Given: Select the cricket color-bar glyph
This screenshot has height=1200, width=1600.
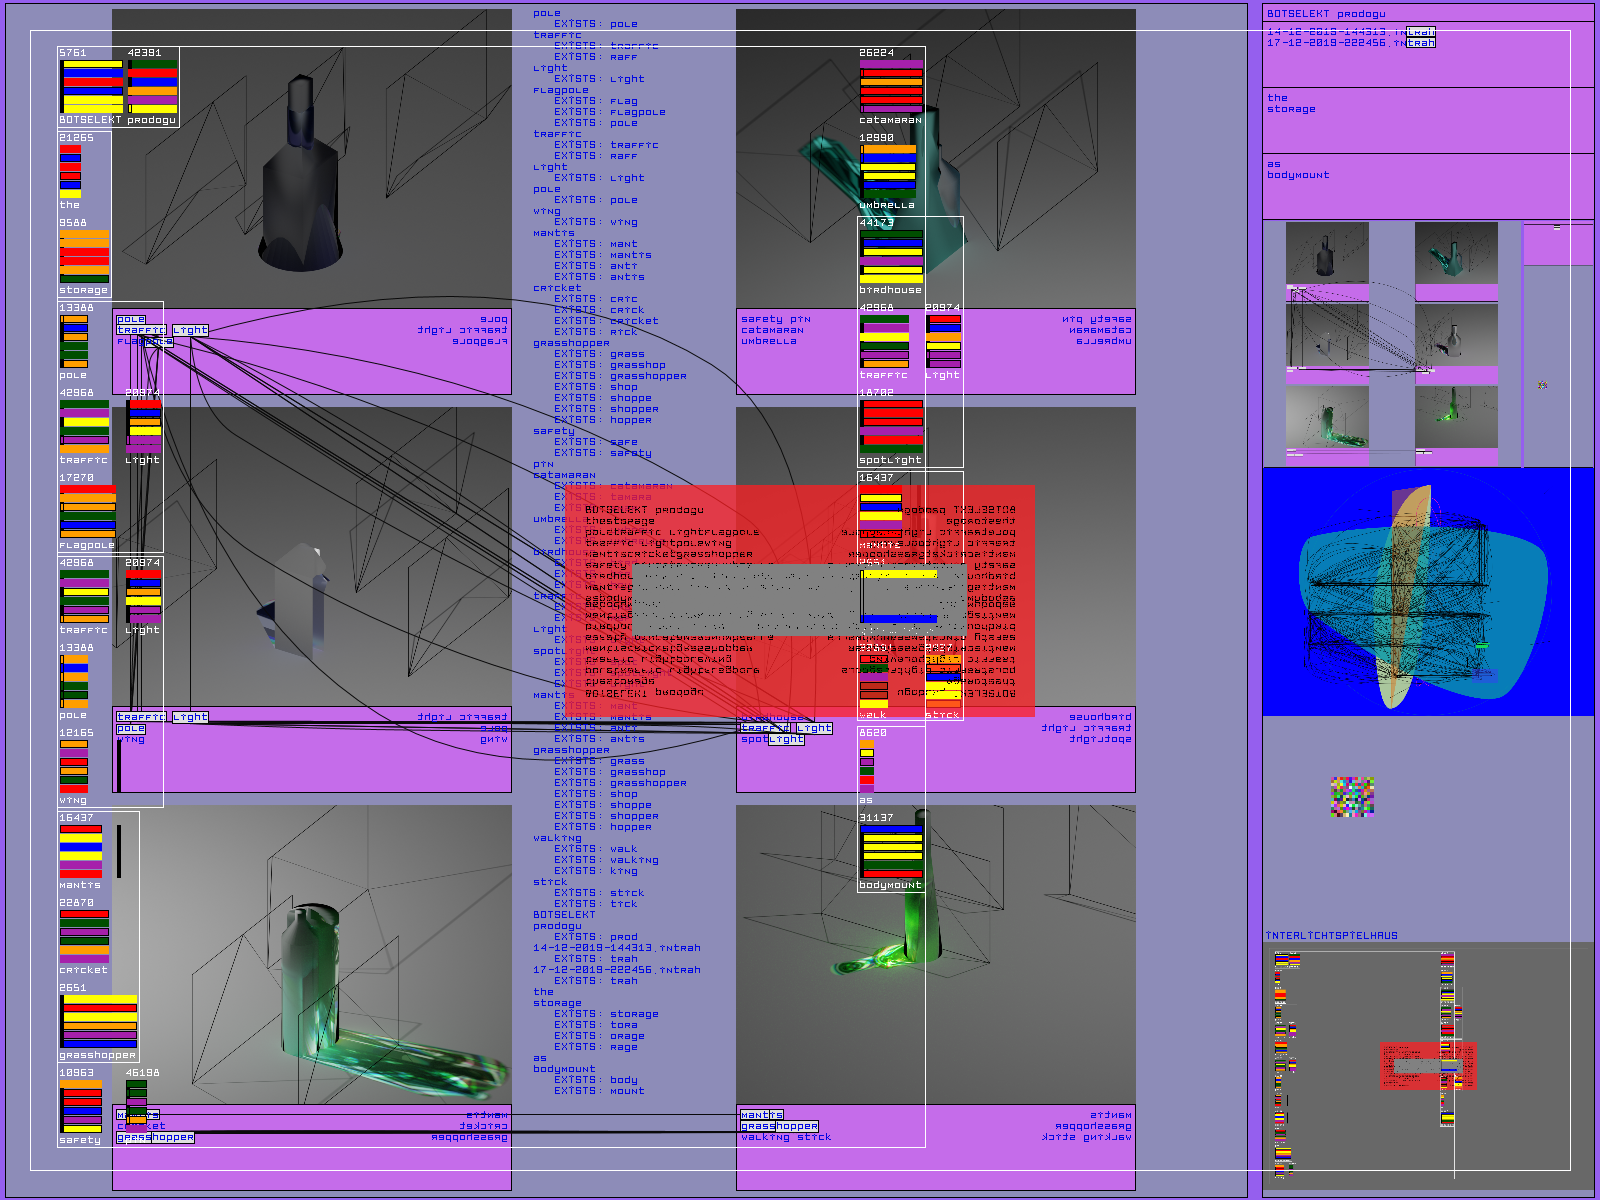Looking at the screenshot, I should pos(84,936).
